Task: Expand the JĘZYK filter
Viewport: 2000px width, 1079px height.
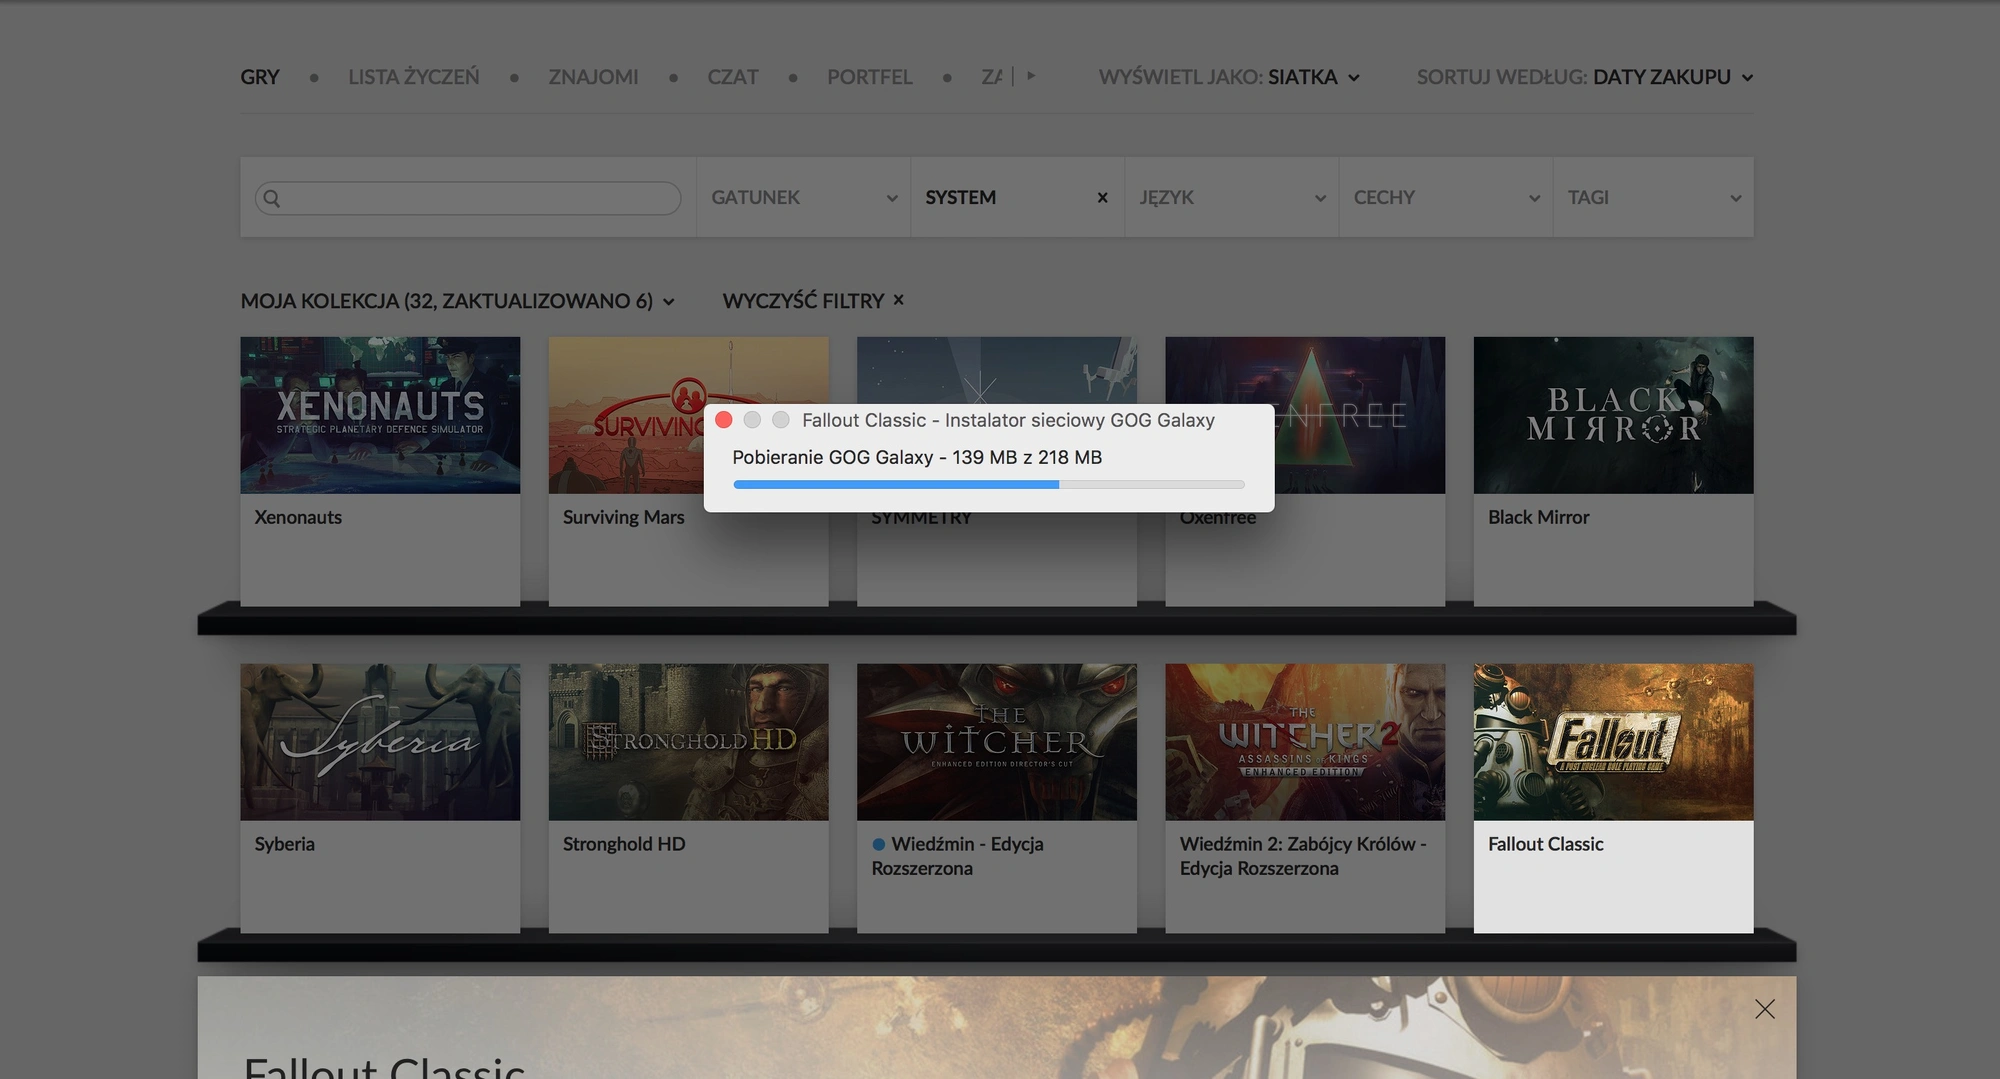Action: click(x=1232, y=197)
